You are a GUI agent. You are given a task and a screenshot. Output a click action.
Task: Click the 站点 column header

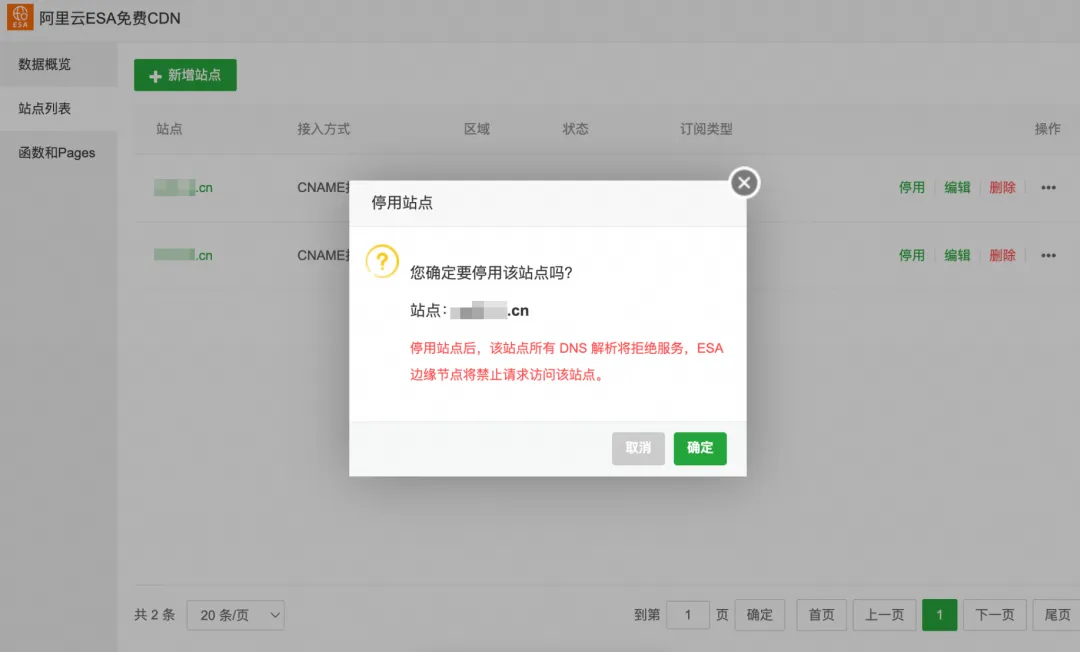pyautogui.click(x=169, y=129)
